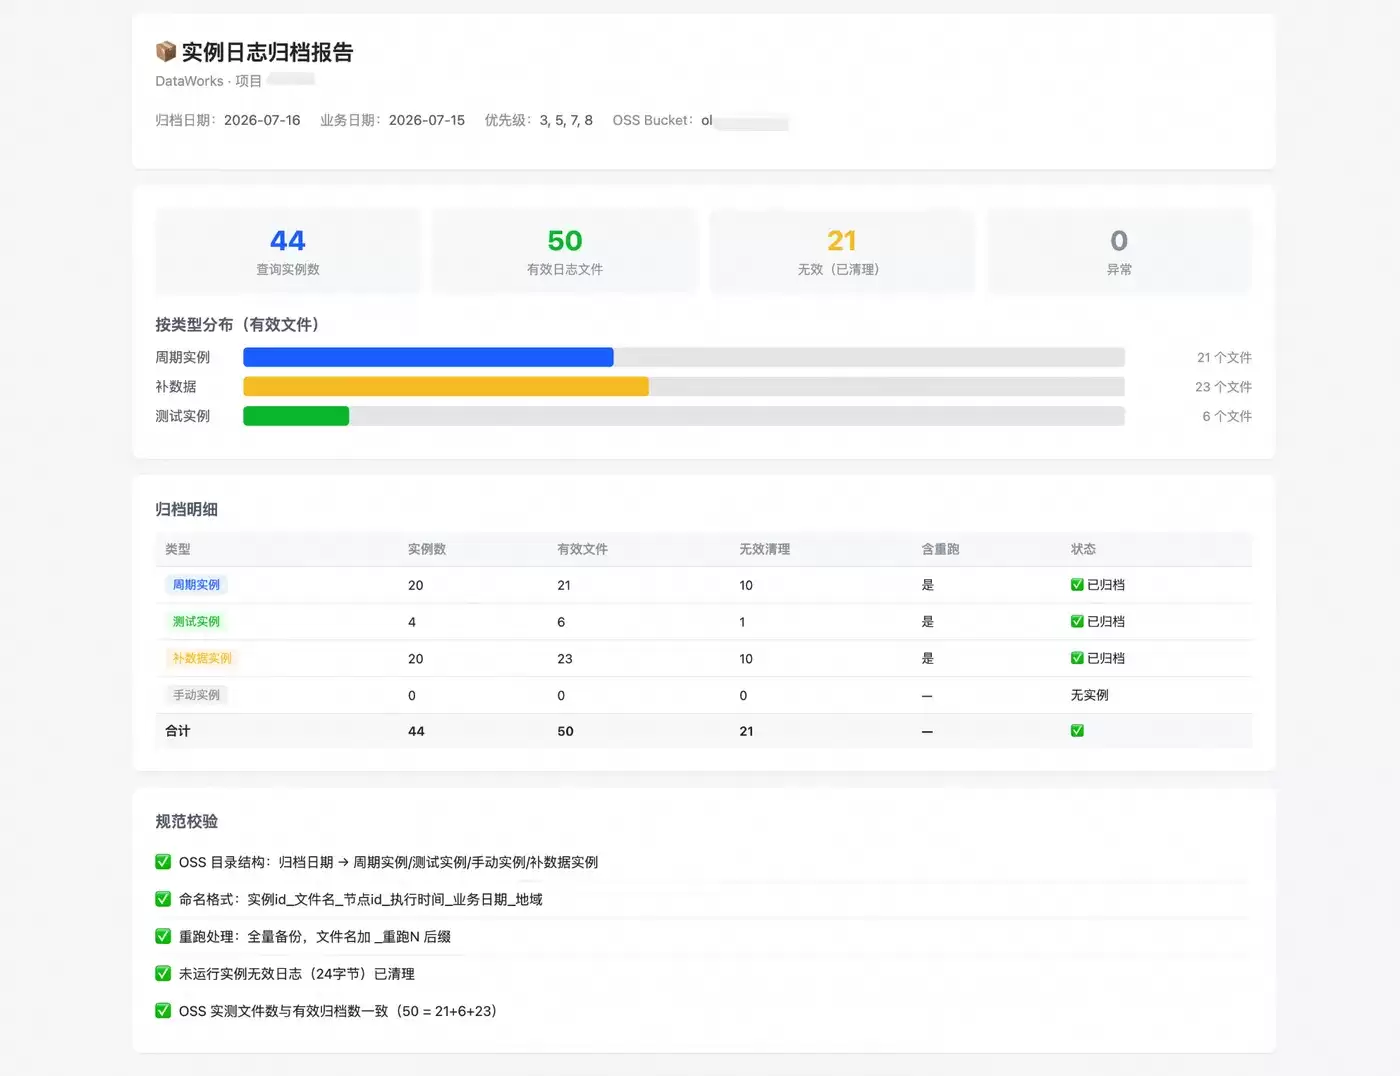
Task: Click the green check icon in 测试实例 row
Action: click(1077, 621)
